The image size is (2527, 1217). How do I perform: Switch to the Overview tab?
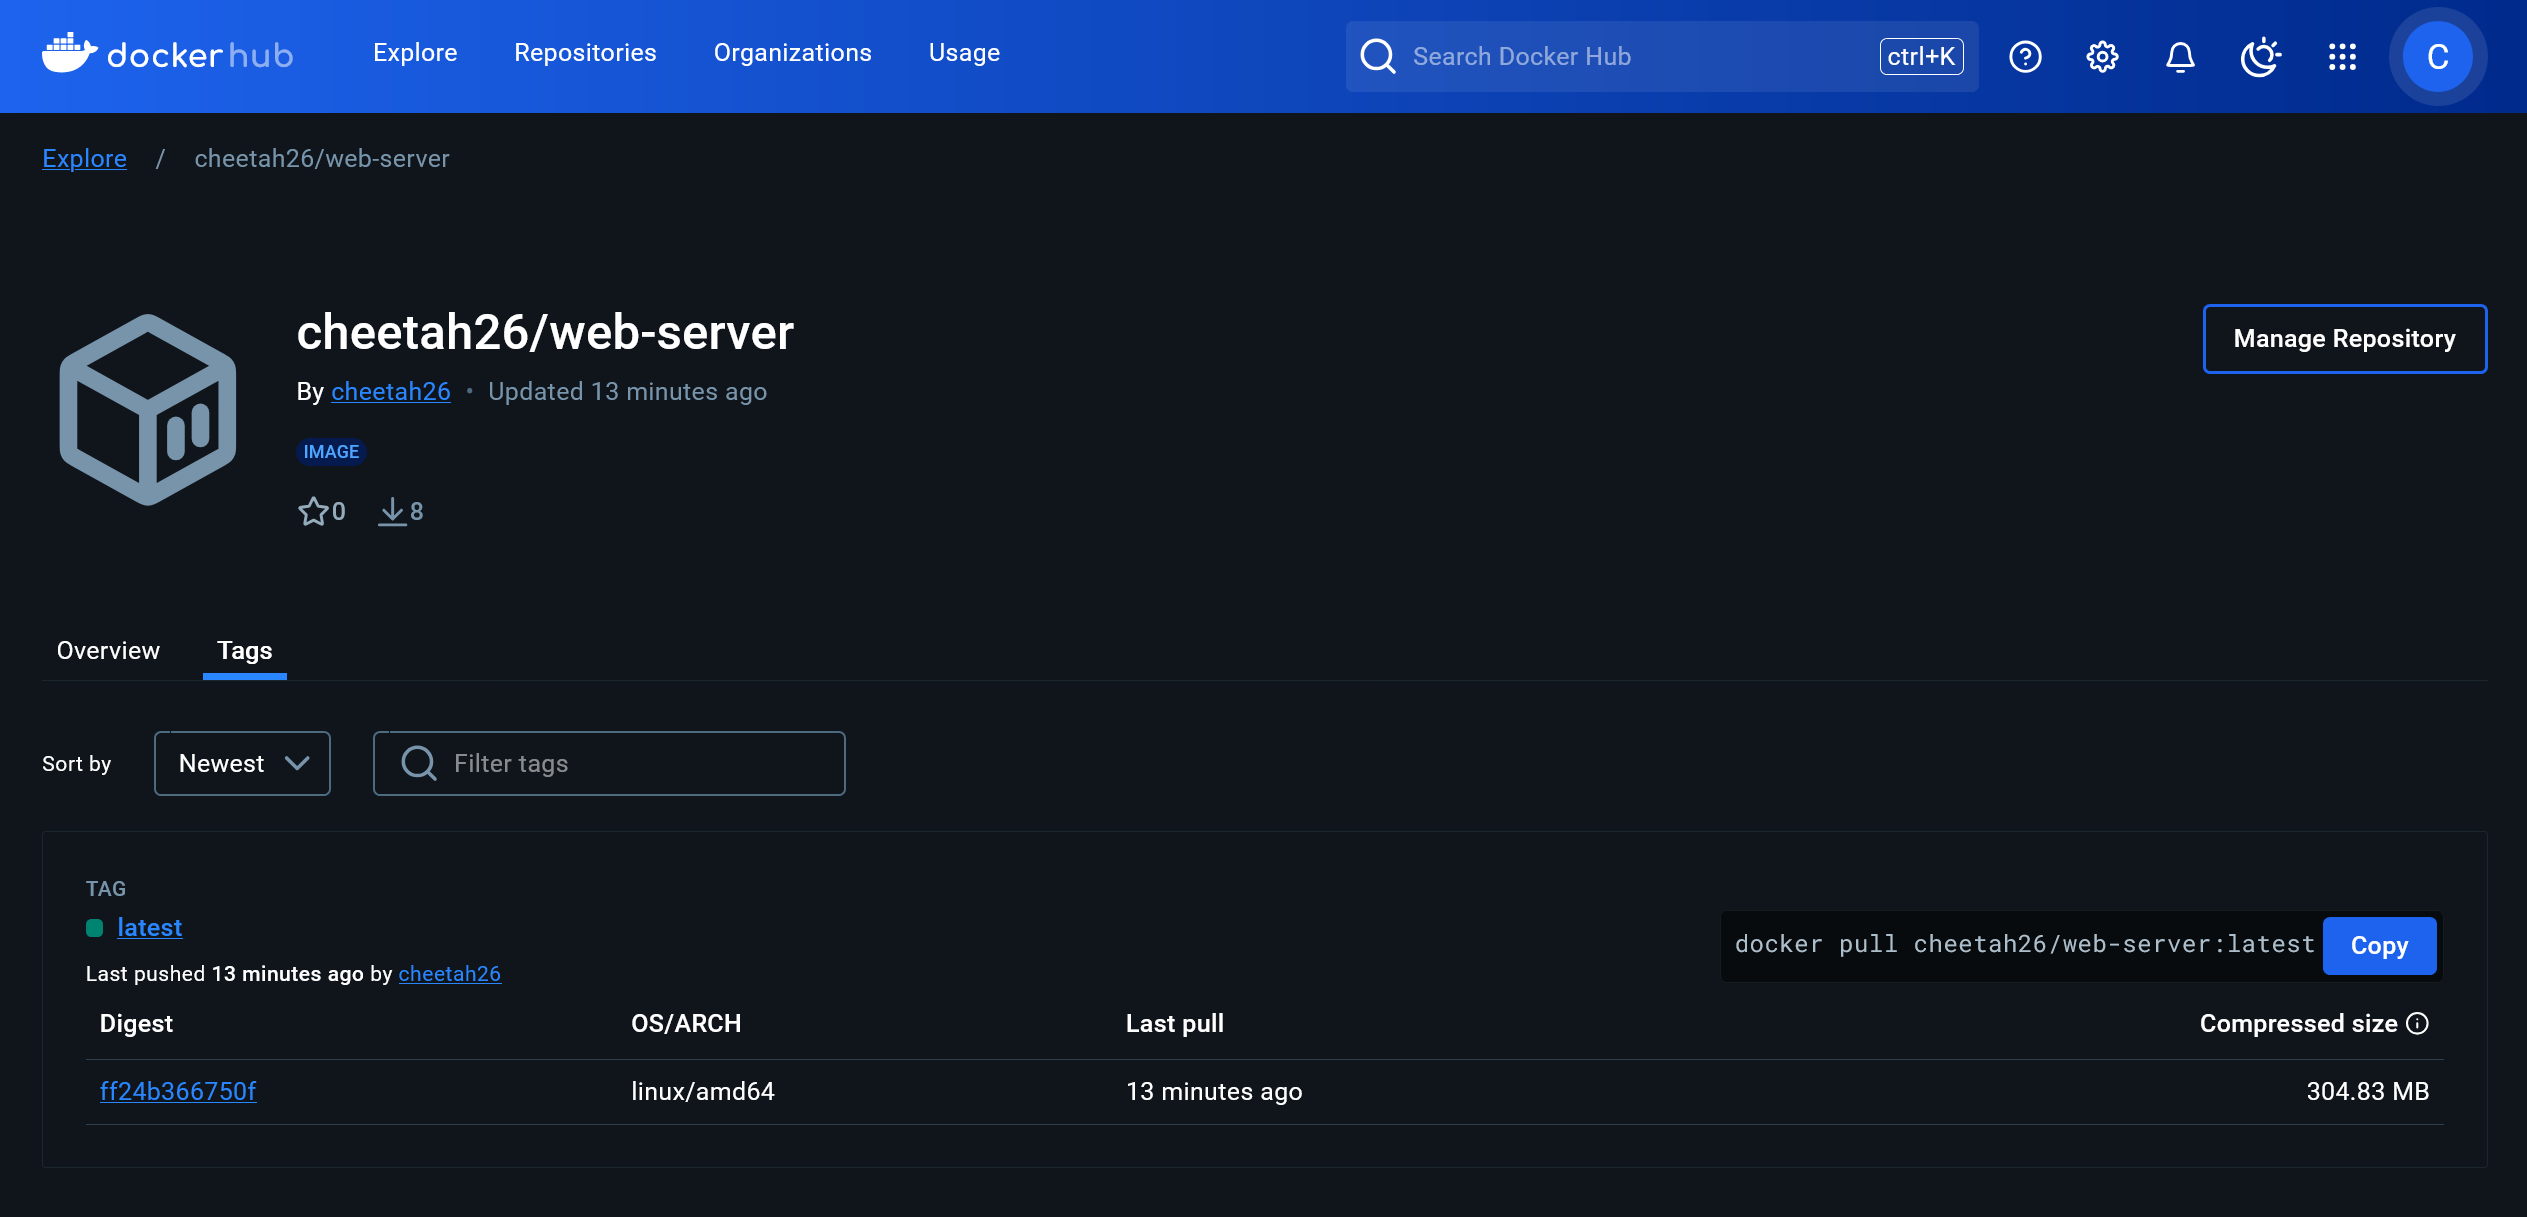tap(107, 650)
